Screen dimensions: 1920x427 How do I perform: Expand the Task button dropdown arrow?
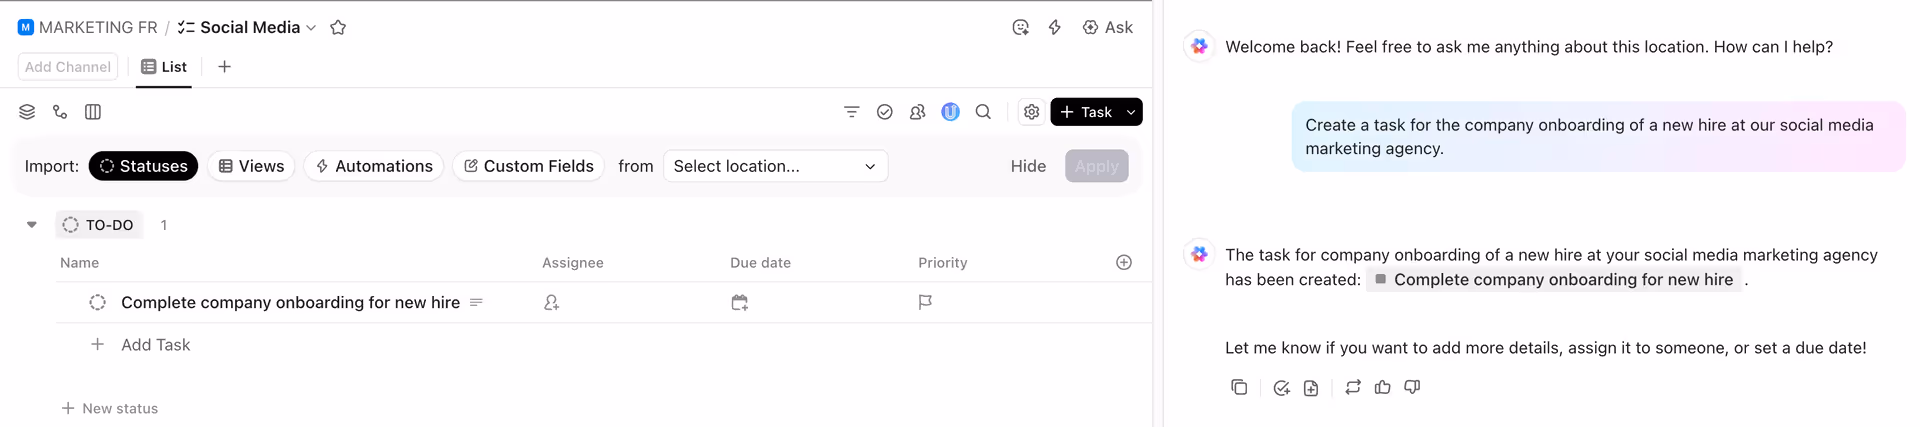click(1131, 112)
